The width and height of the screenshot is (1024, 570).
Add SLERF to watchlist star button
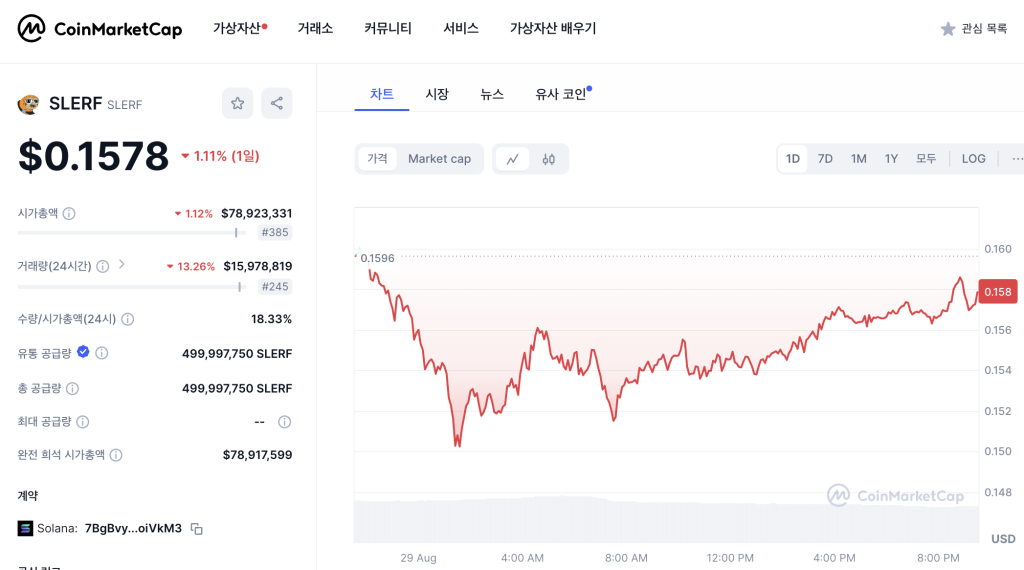tap(238, 103)
